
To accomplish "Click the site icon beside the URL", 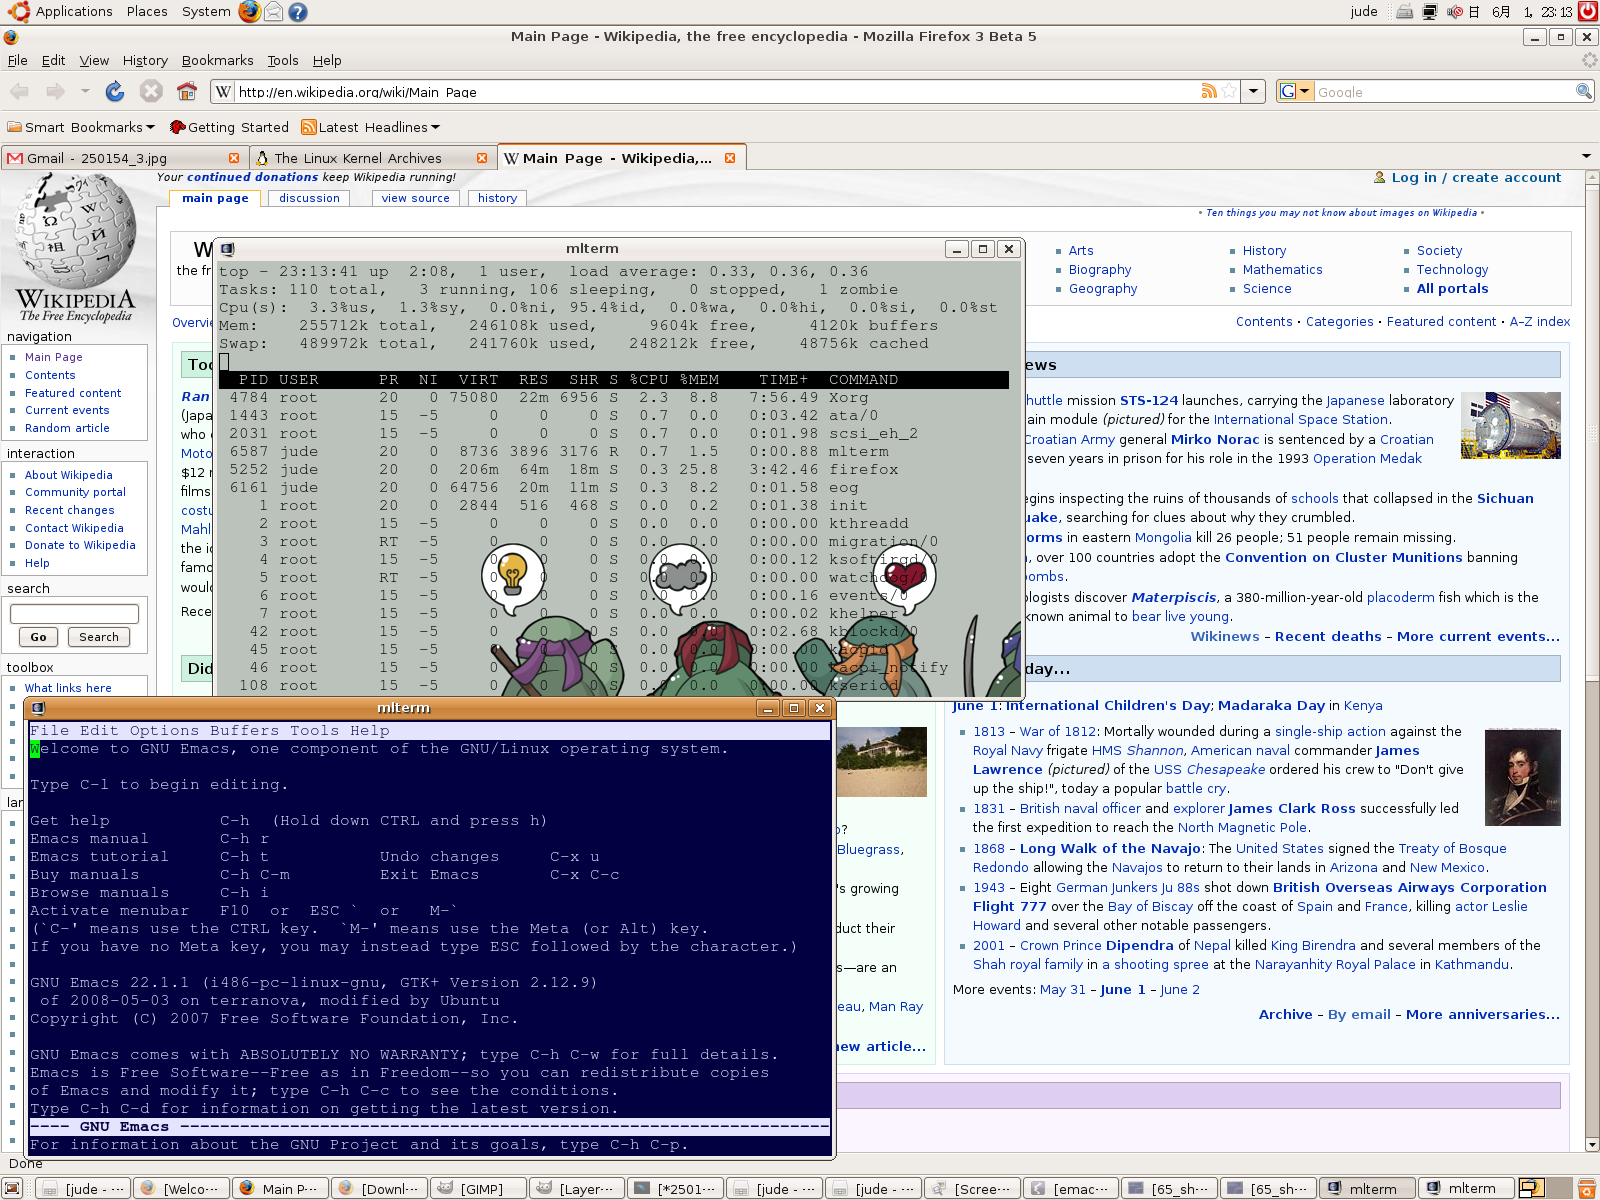I will click(223, 91).
